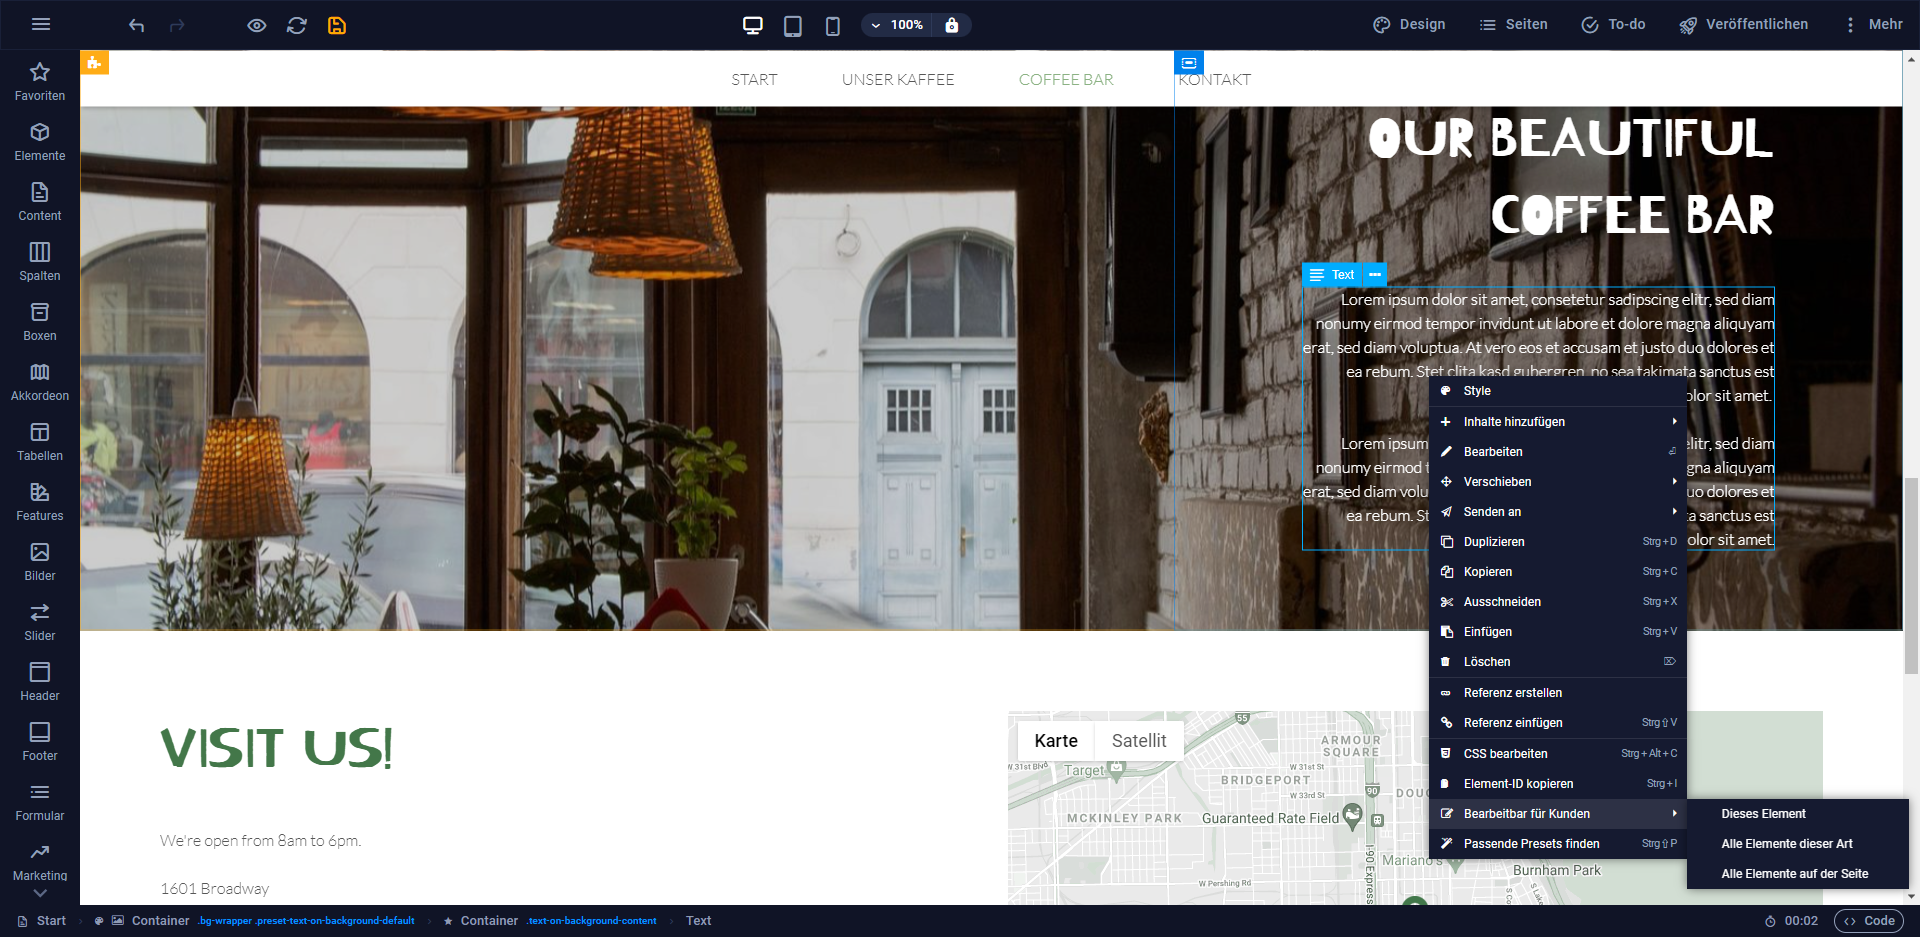Image resolution: width=1920 pixels, height=937 pixels.
Task: Choose Ausschneiden in the context menu
Action: 1558,602
